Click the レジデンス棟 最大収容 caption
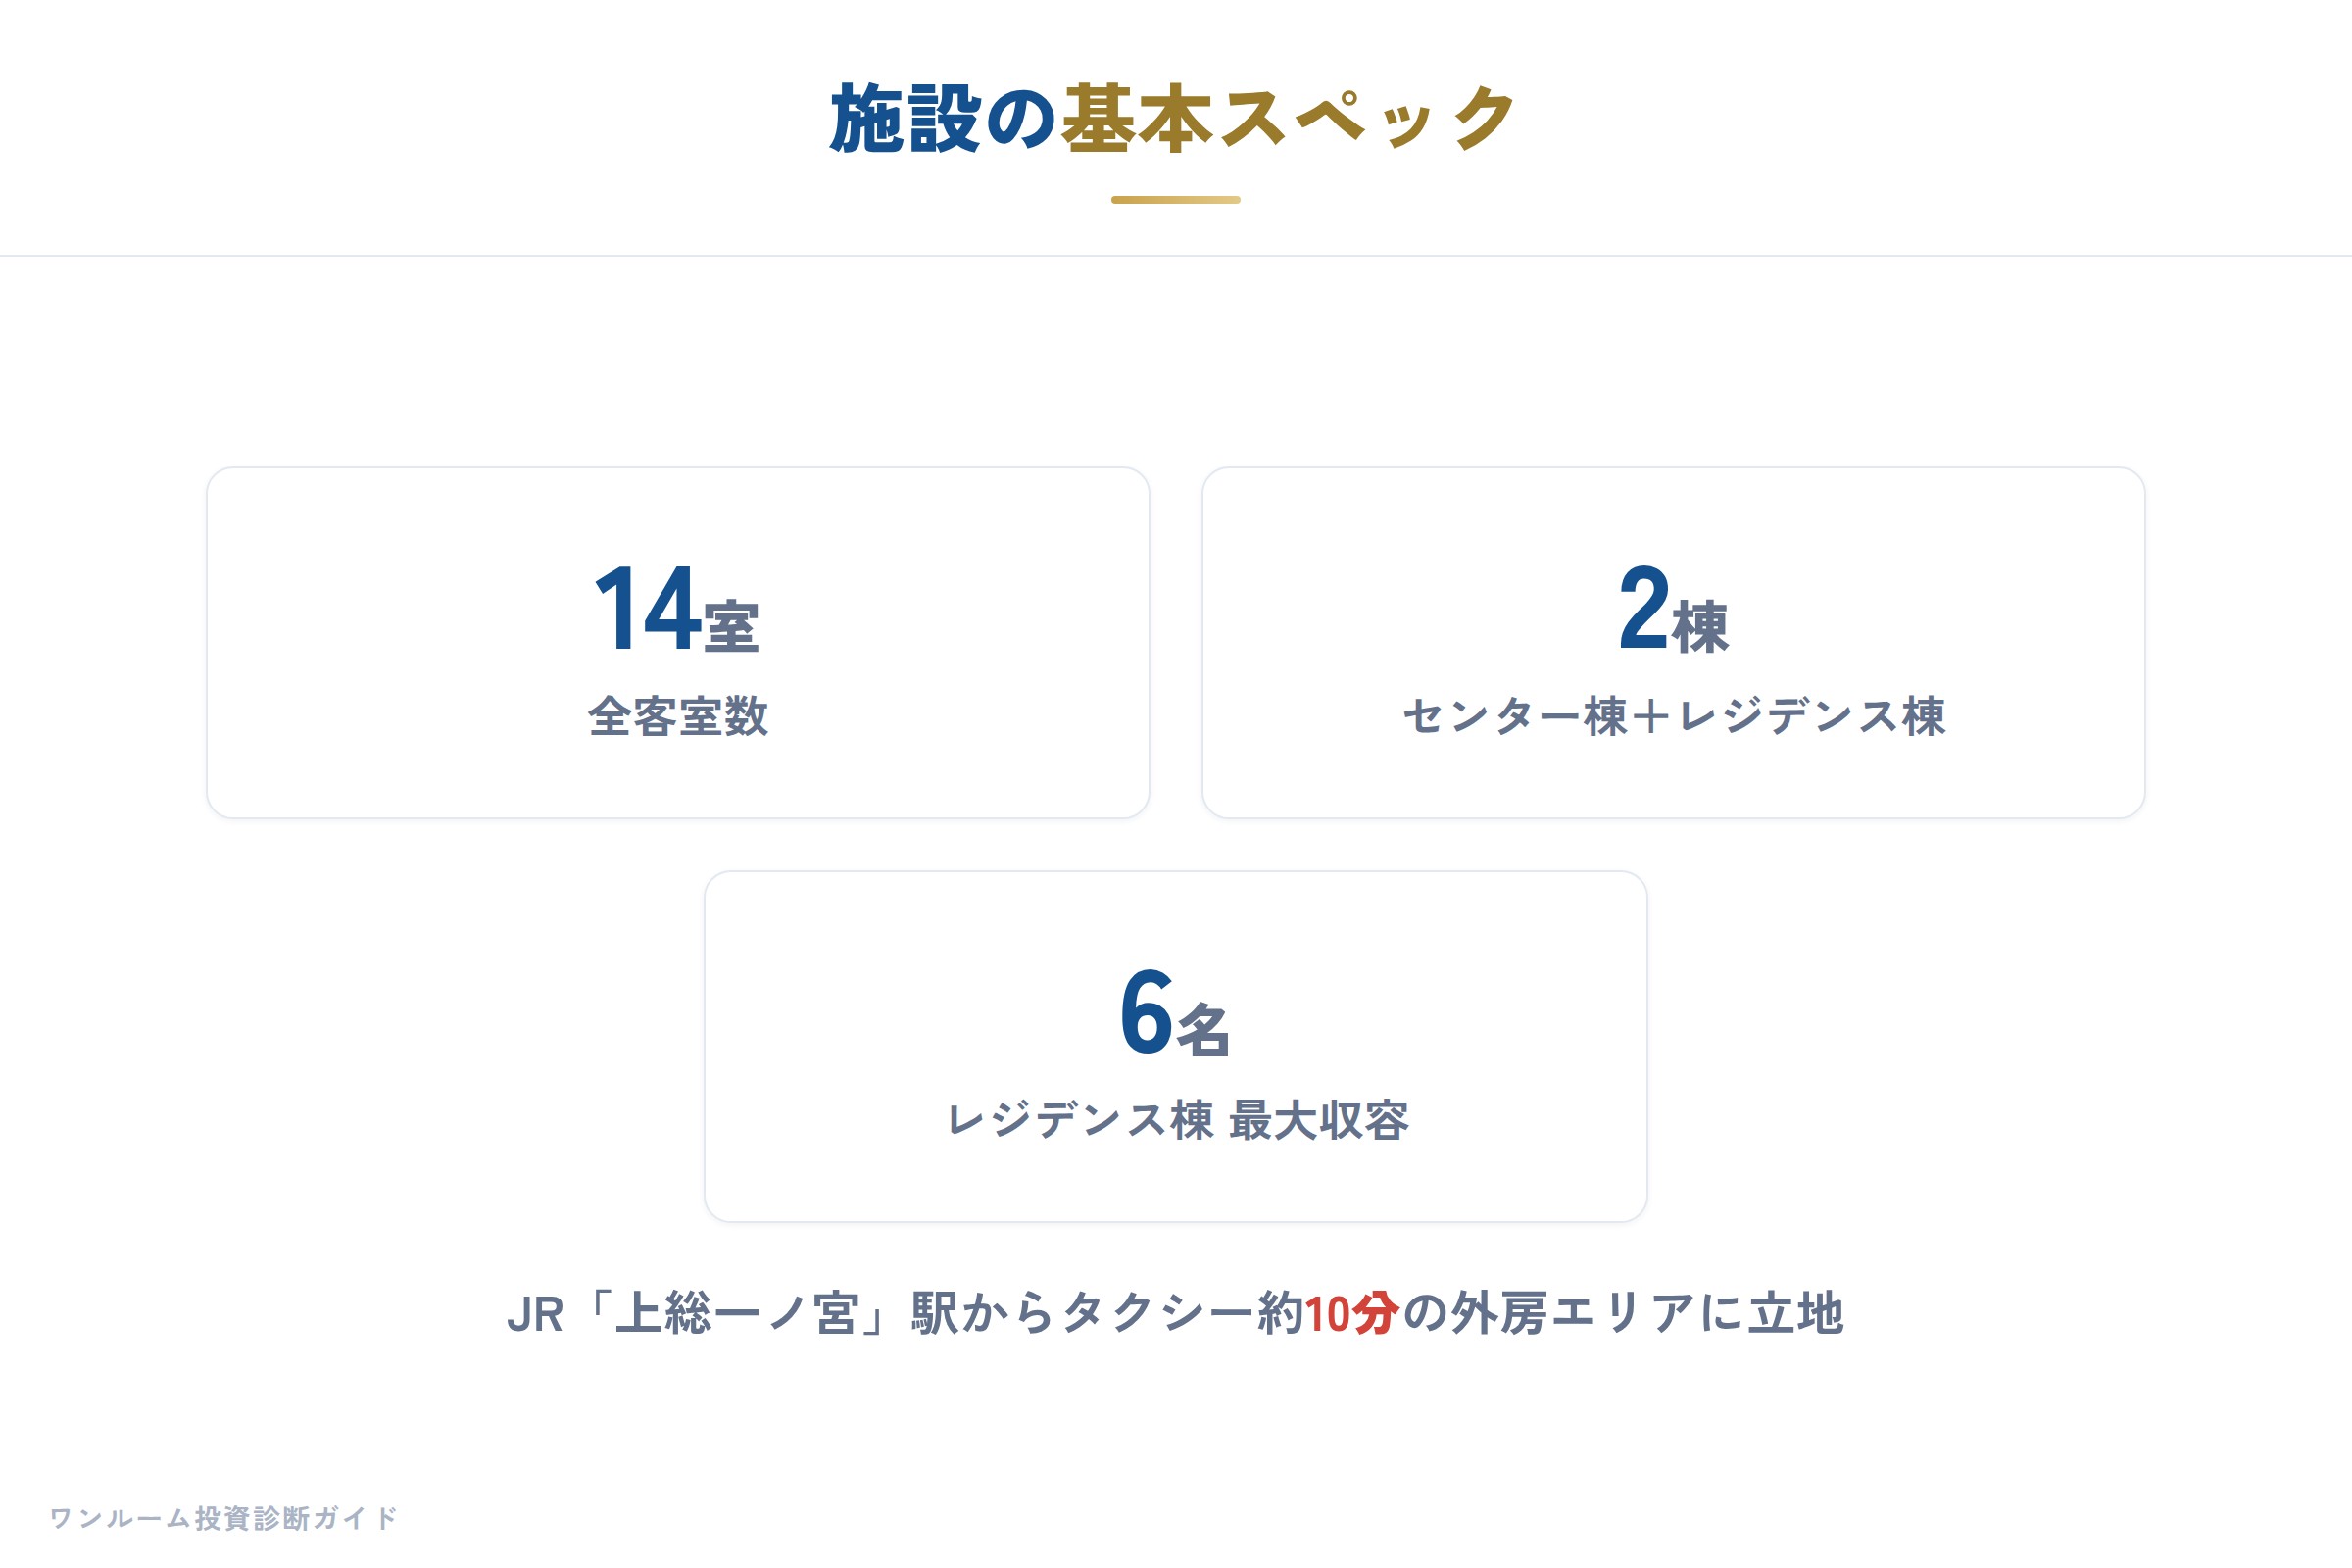The height and width of the screenshot is (1568, 2352). click(x=1177, y=1120)
